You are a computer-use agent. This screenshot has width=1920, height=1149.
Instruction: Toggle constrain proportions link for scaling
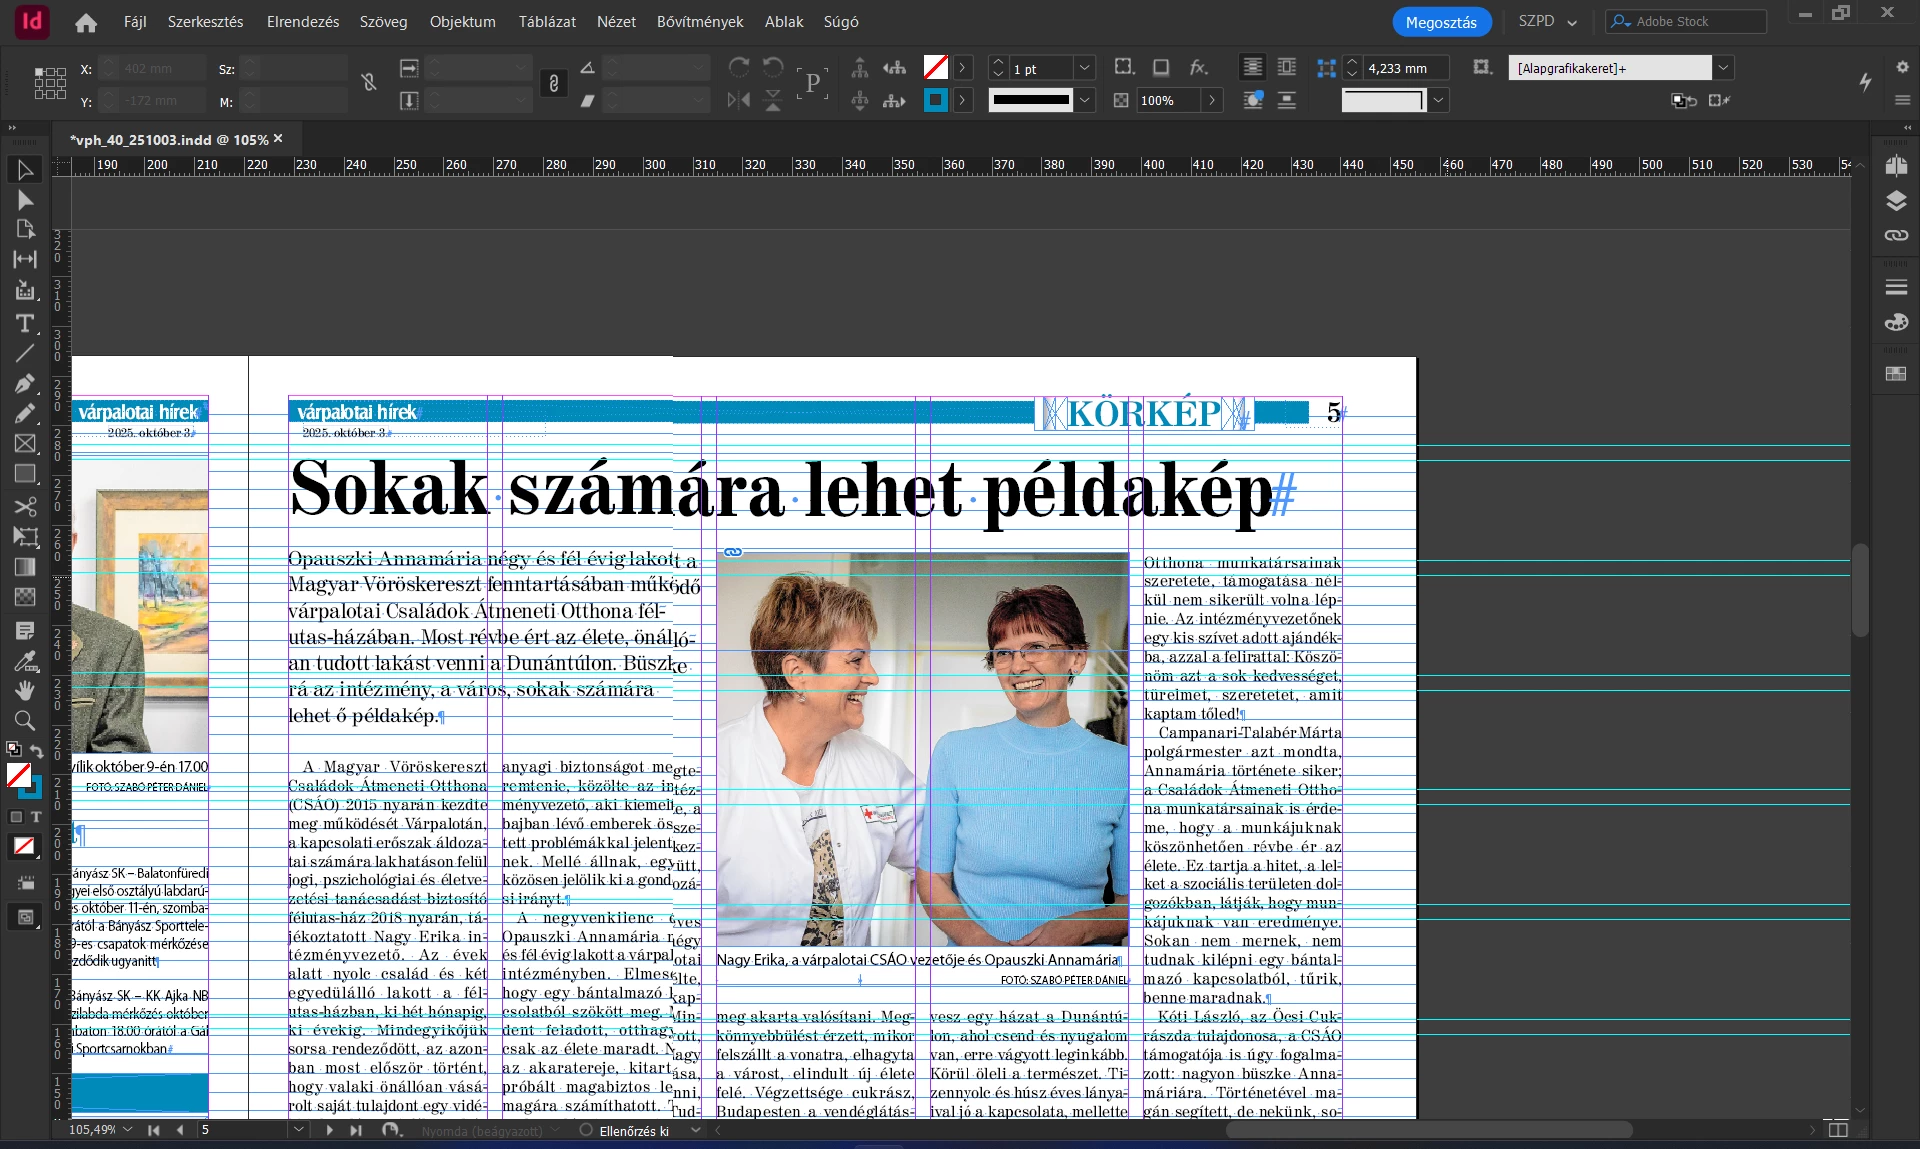coord(553,84)
